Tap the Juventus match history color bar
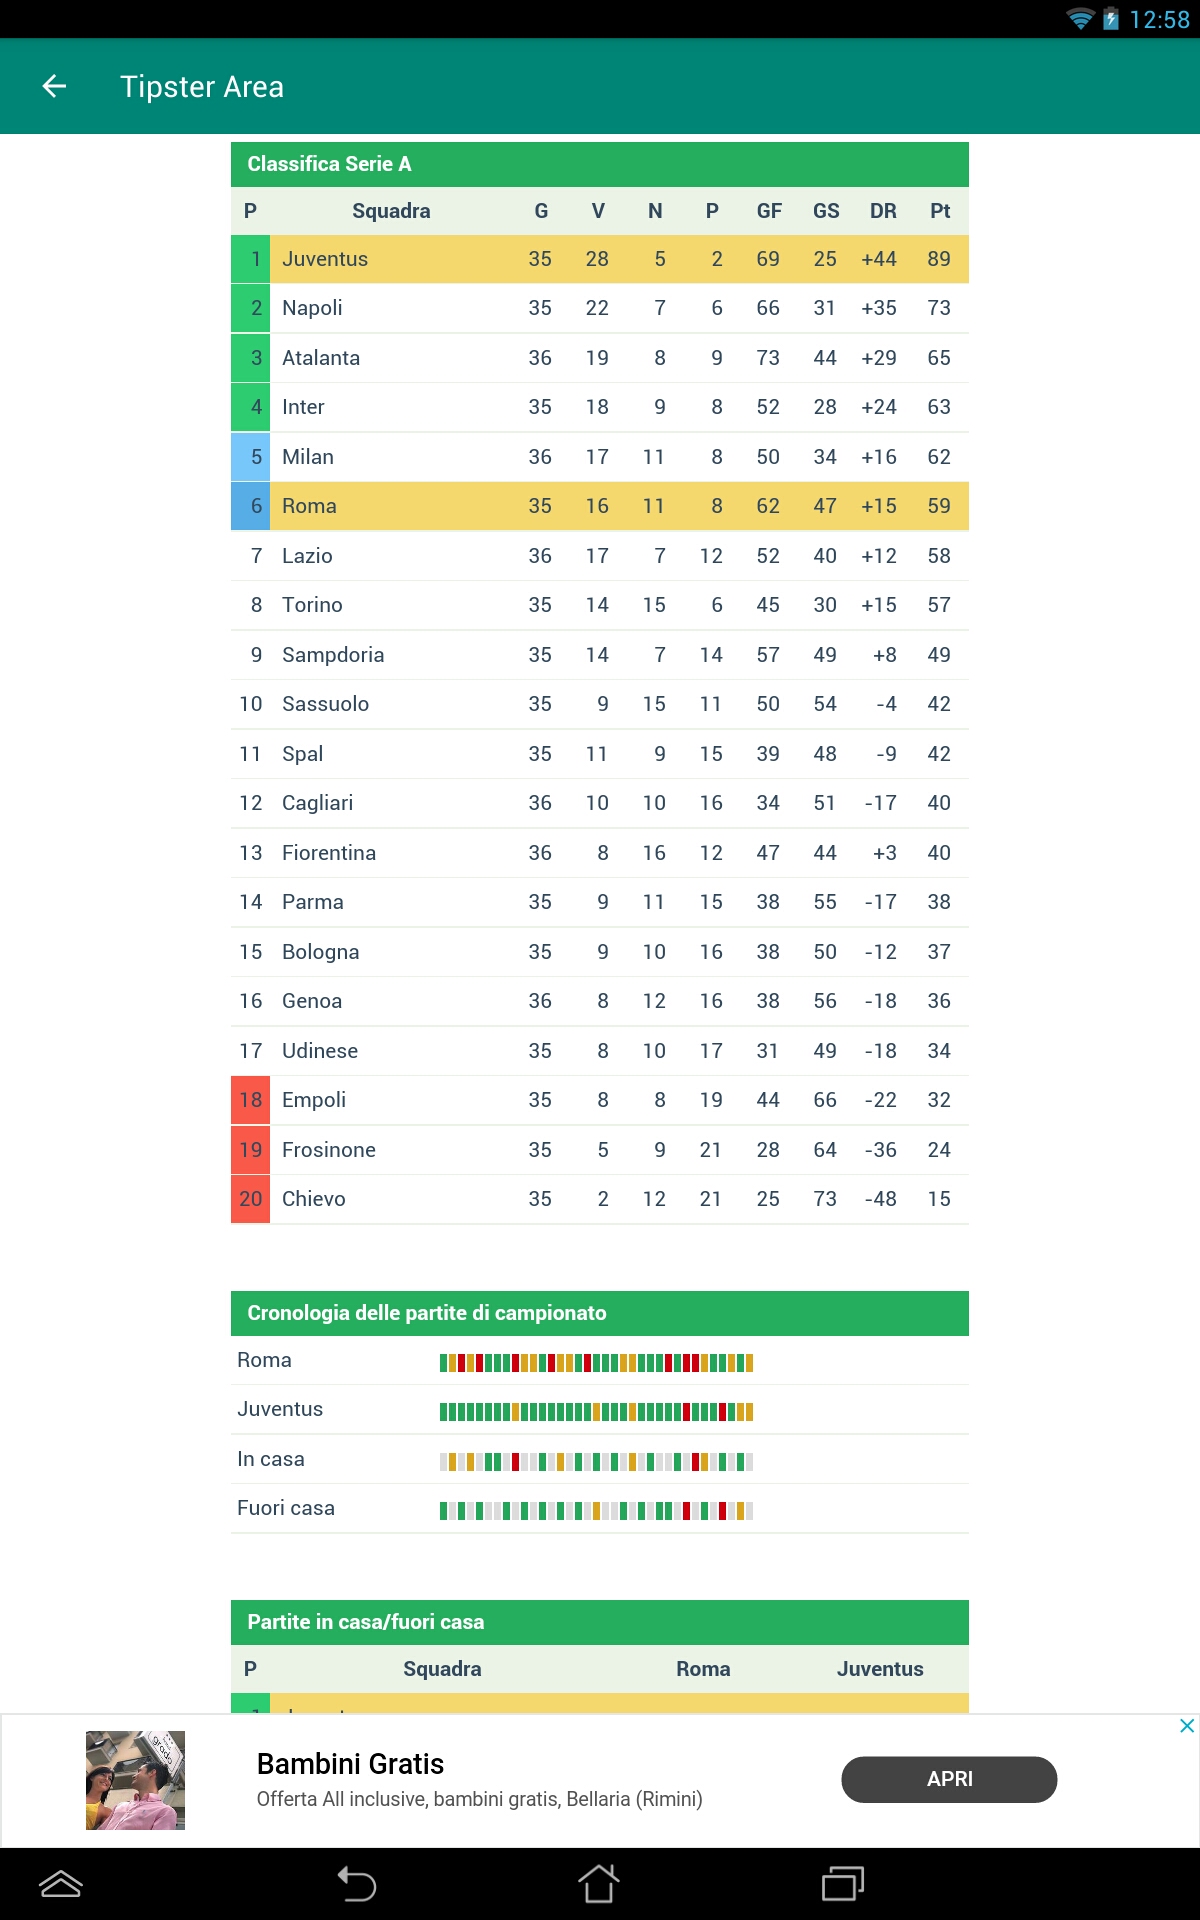Image resolution: width=1200 pixels, height=1920 pixels. tap(596, 1411)
